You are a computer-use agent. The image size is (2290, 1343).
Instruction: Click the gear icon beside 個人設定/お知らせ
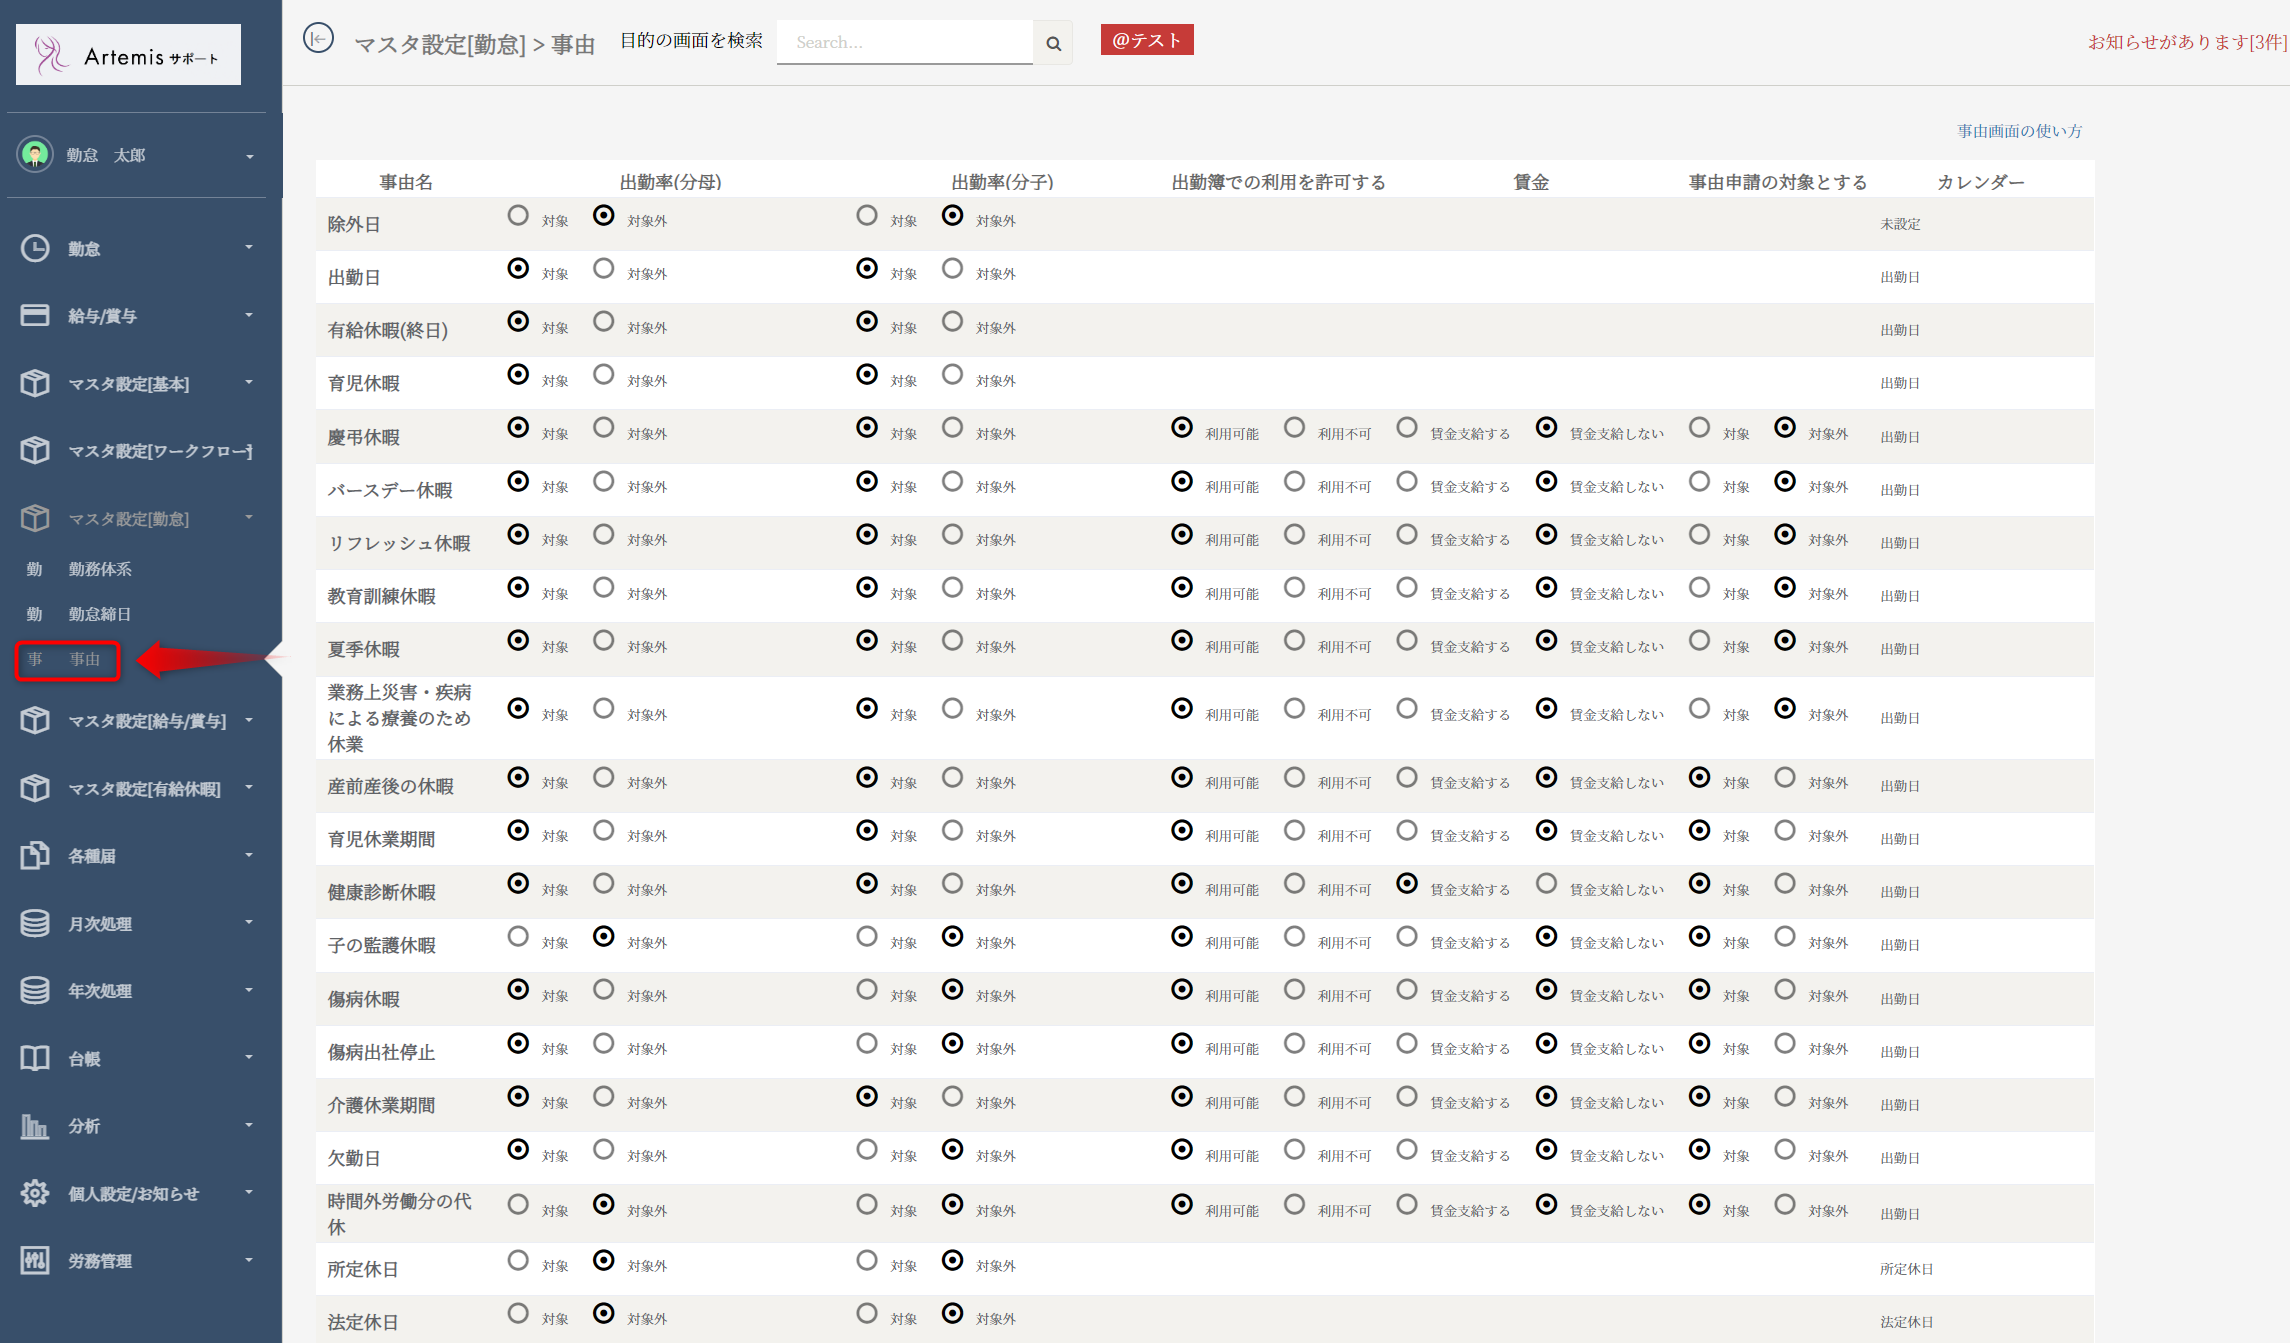click(35, 1193)
